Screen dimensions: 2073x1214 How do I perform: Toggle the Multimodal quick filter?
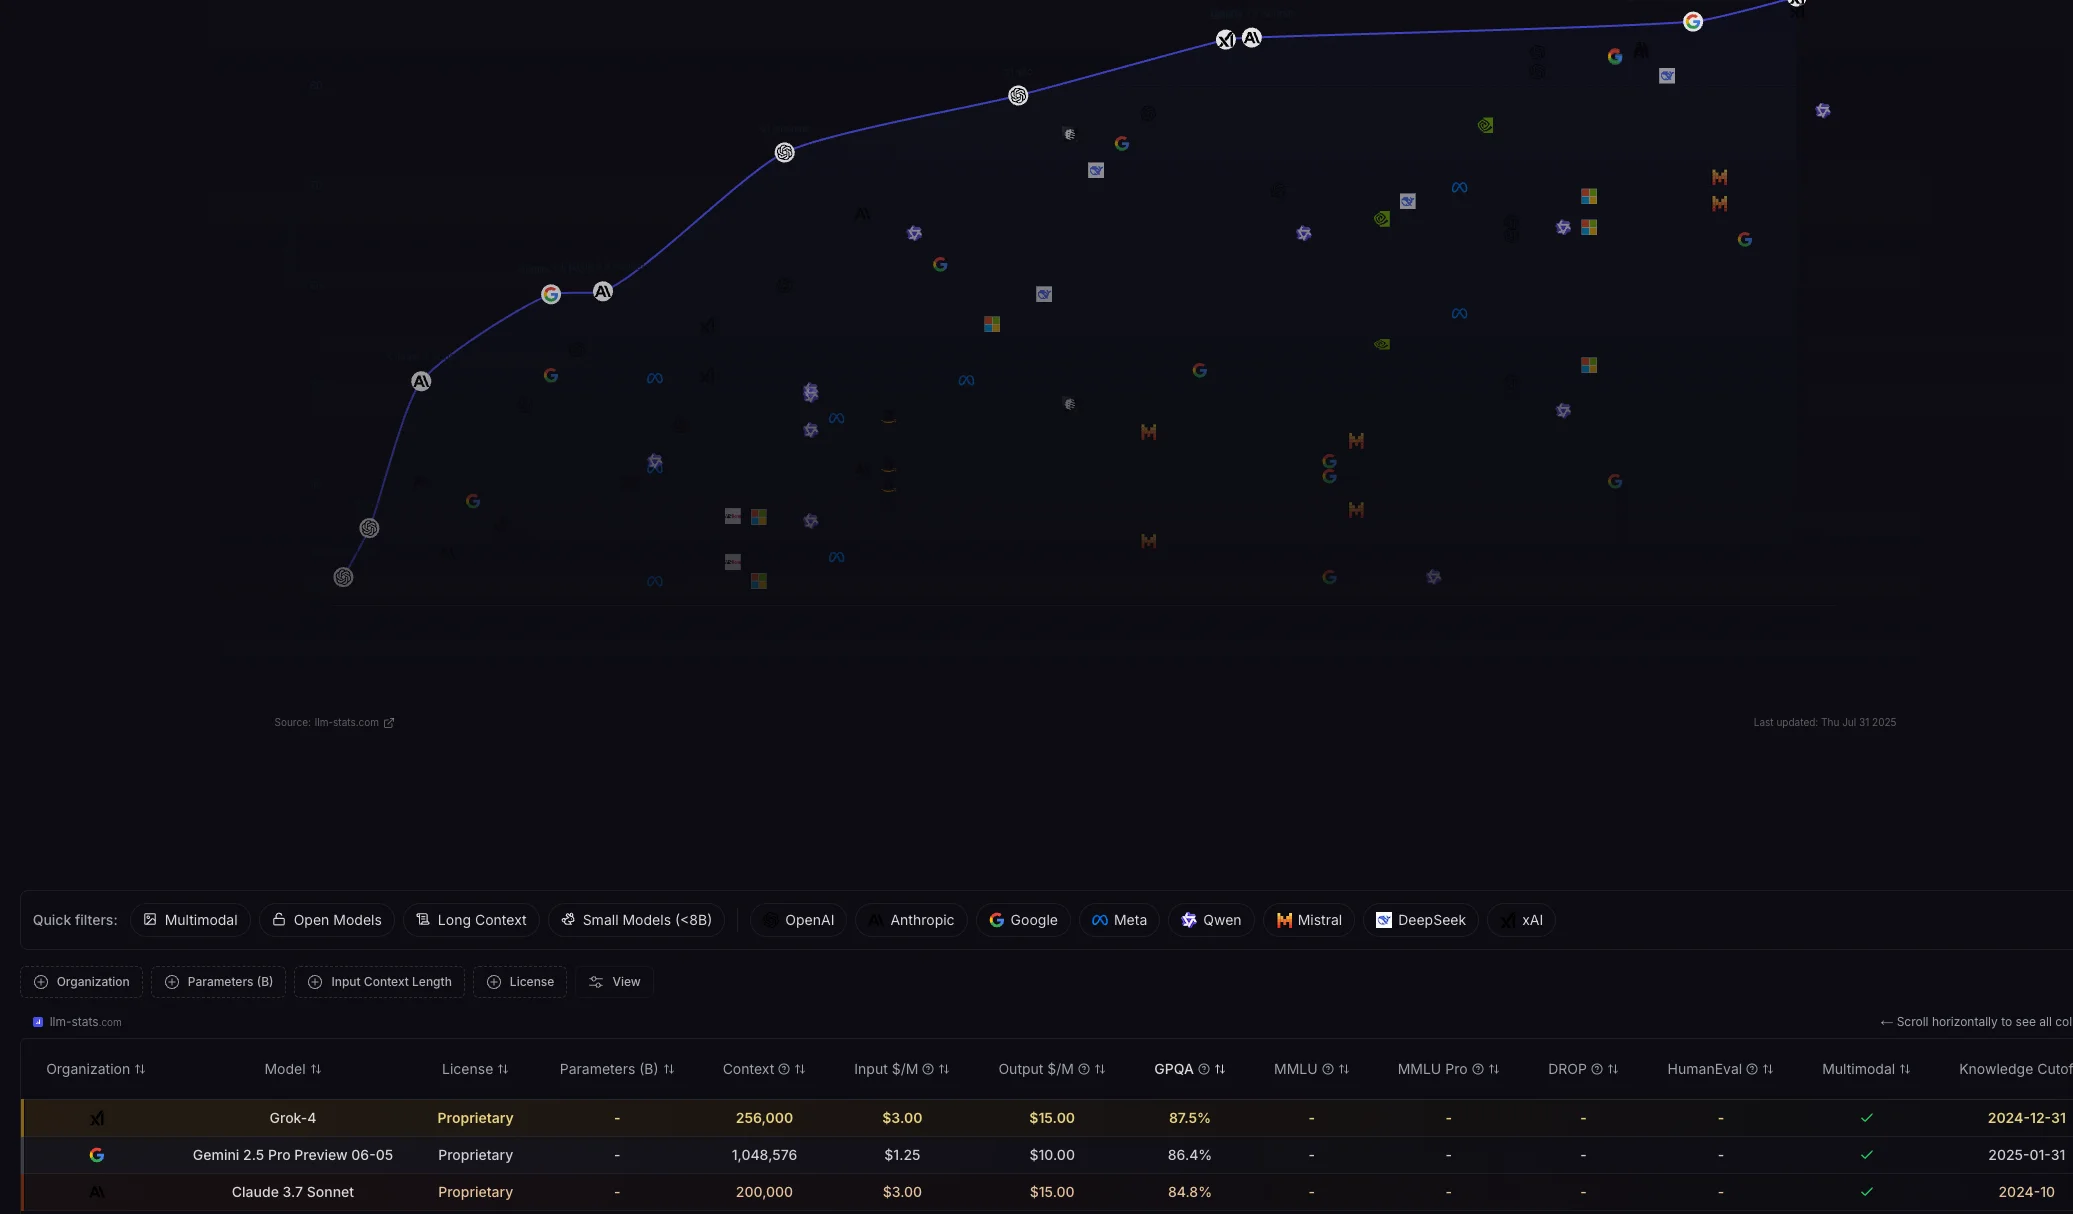coord(190,920)
